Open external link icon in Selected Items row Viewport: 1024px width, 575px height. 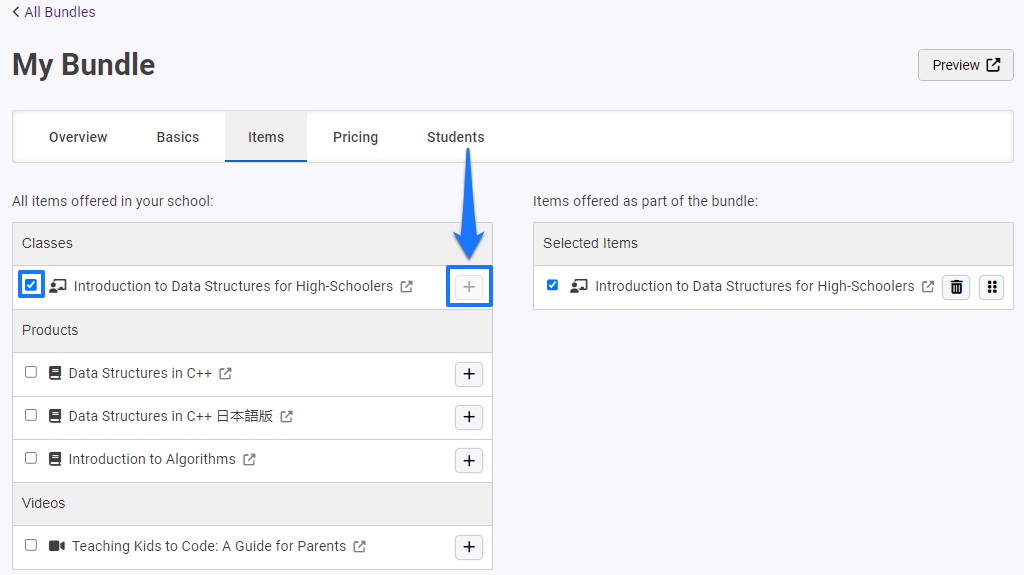coord(928,286)
